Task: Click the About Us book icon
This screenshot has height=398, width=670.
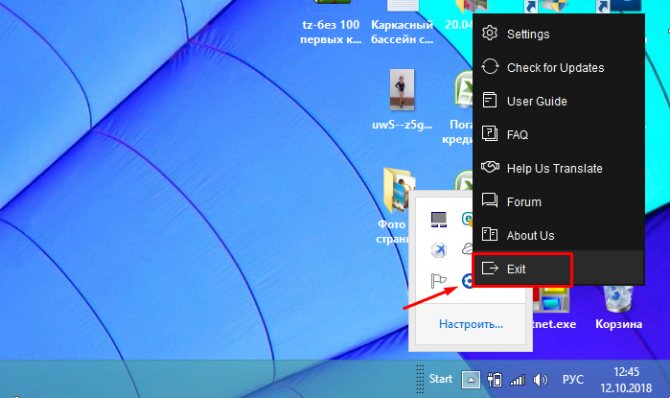Action: 490,234
